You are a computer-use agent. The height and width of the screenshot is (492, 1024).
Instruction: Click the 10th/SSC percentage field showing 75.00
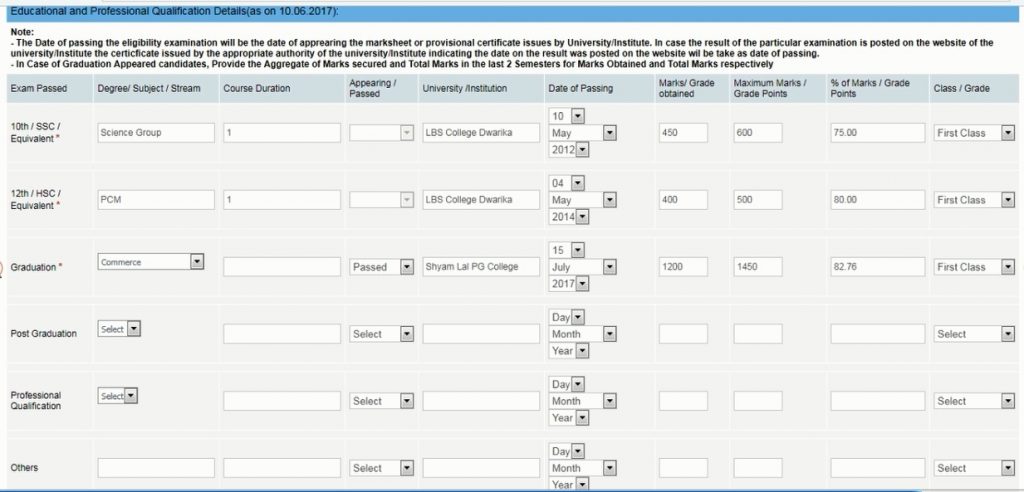[x=878, y=133]
